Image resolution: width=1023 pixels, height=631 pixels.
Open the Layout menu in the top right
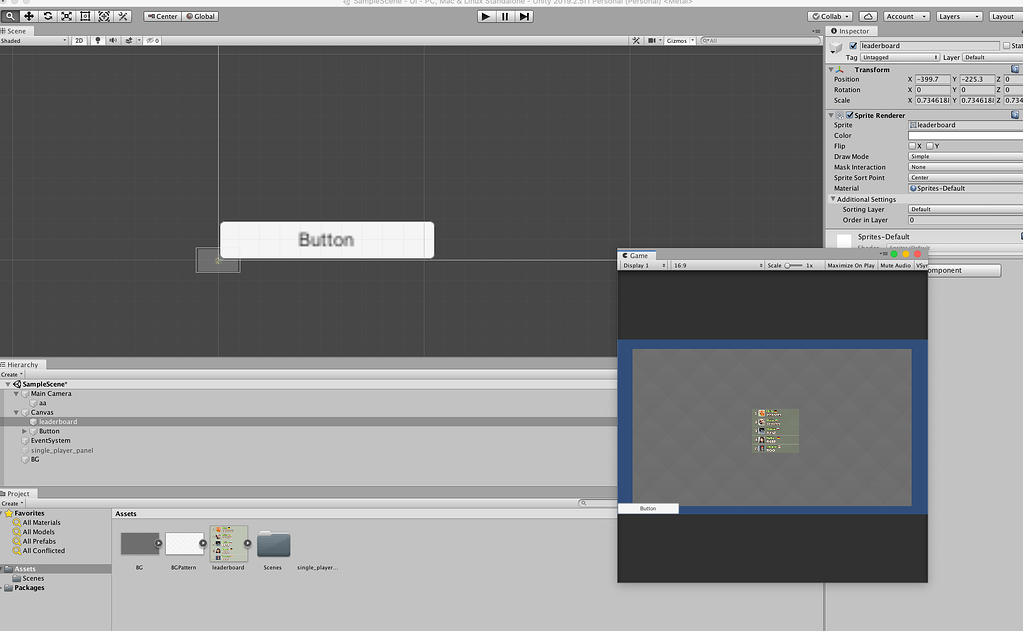coord(1004,15)
